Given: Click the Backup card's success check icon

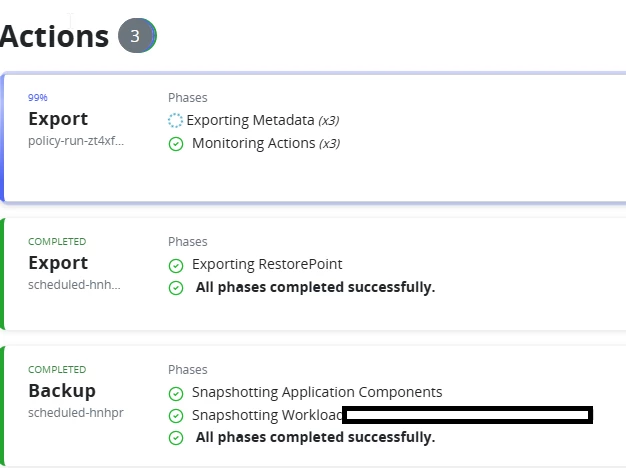Looking at the screenshot, I should [x=176, y=438].
